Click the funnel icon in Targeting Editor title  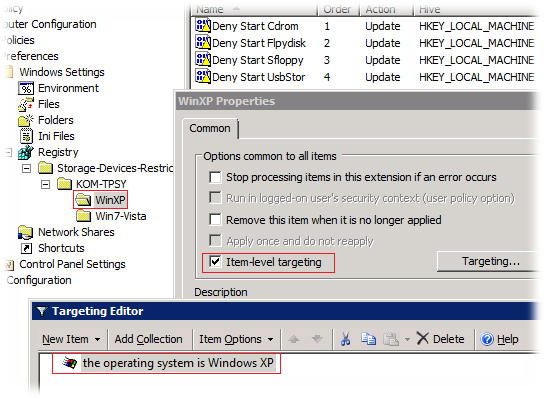click(42, 311)
